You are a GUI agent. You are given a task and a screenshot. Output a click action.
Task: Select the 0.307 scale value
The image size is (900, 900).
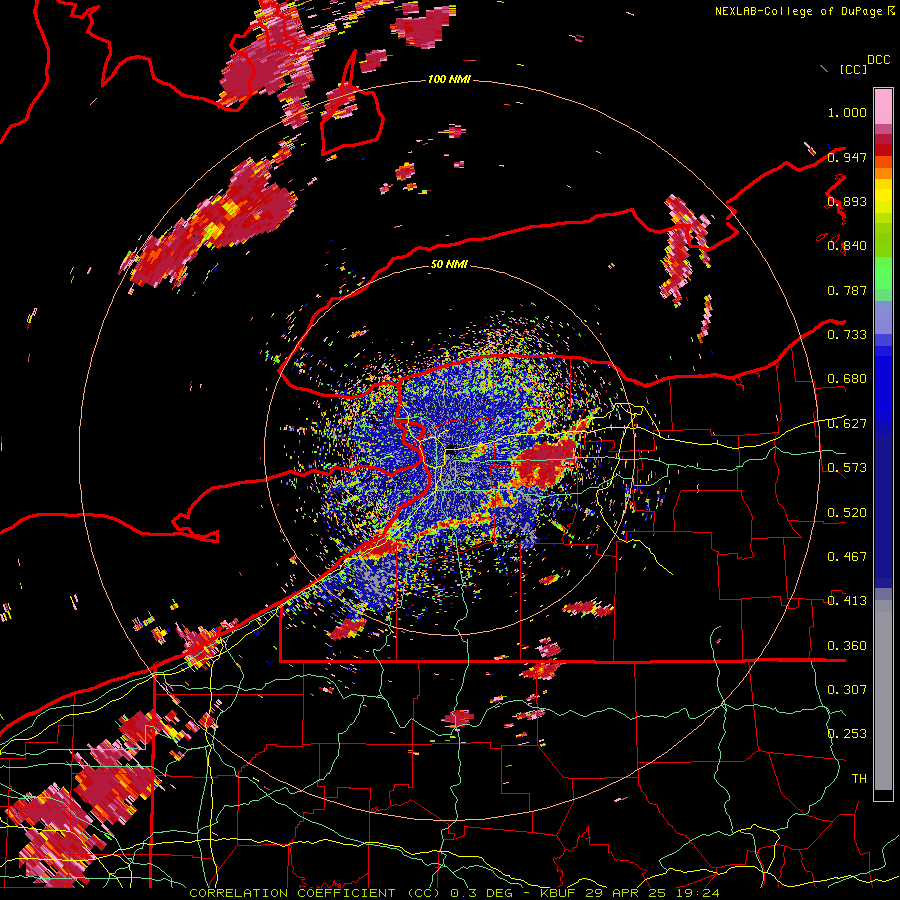[x=847, y=689]
